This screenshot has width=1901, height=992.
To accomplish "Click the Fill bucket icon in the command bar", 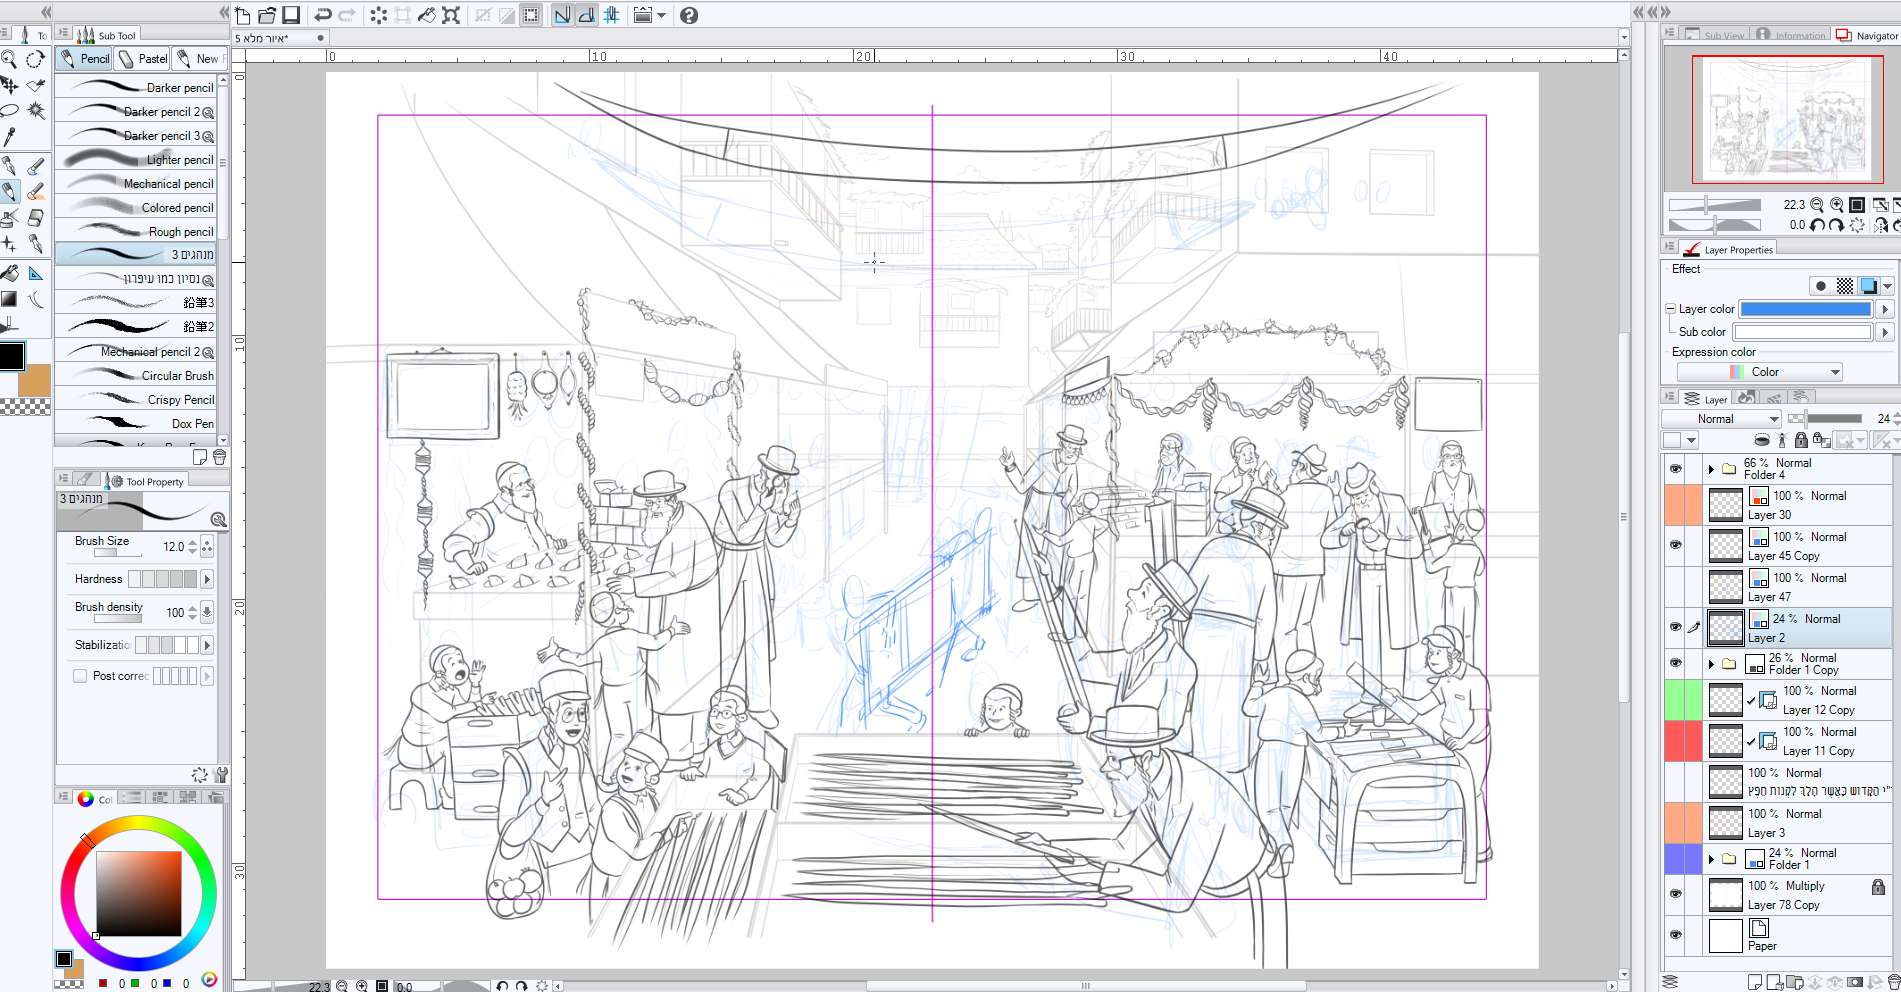I will point(427,15).
